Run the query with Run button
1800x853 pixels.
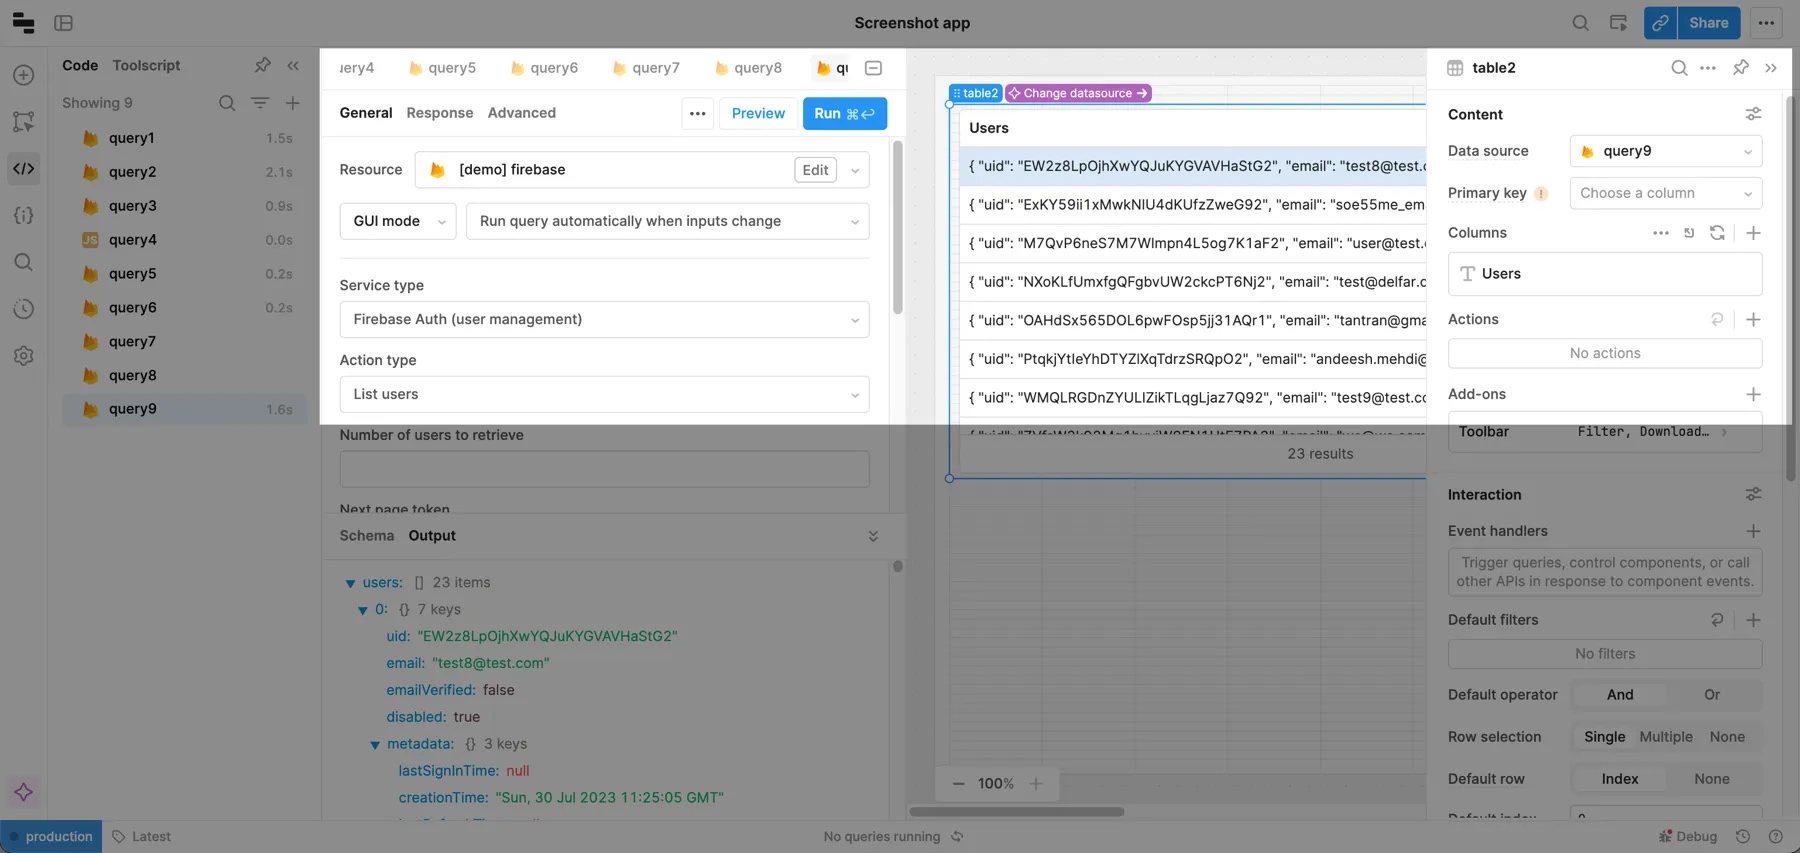pos(844,113)
